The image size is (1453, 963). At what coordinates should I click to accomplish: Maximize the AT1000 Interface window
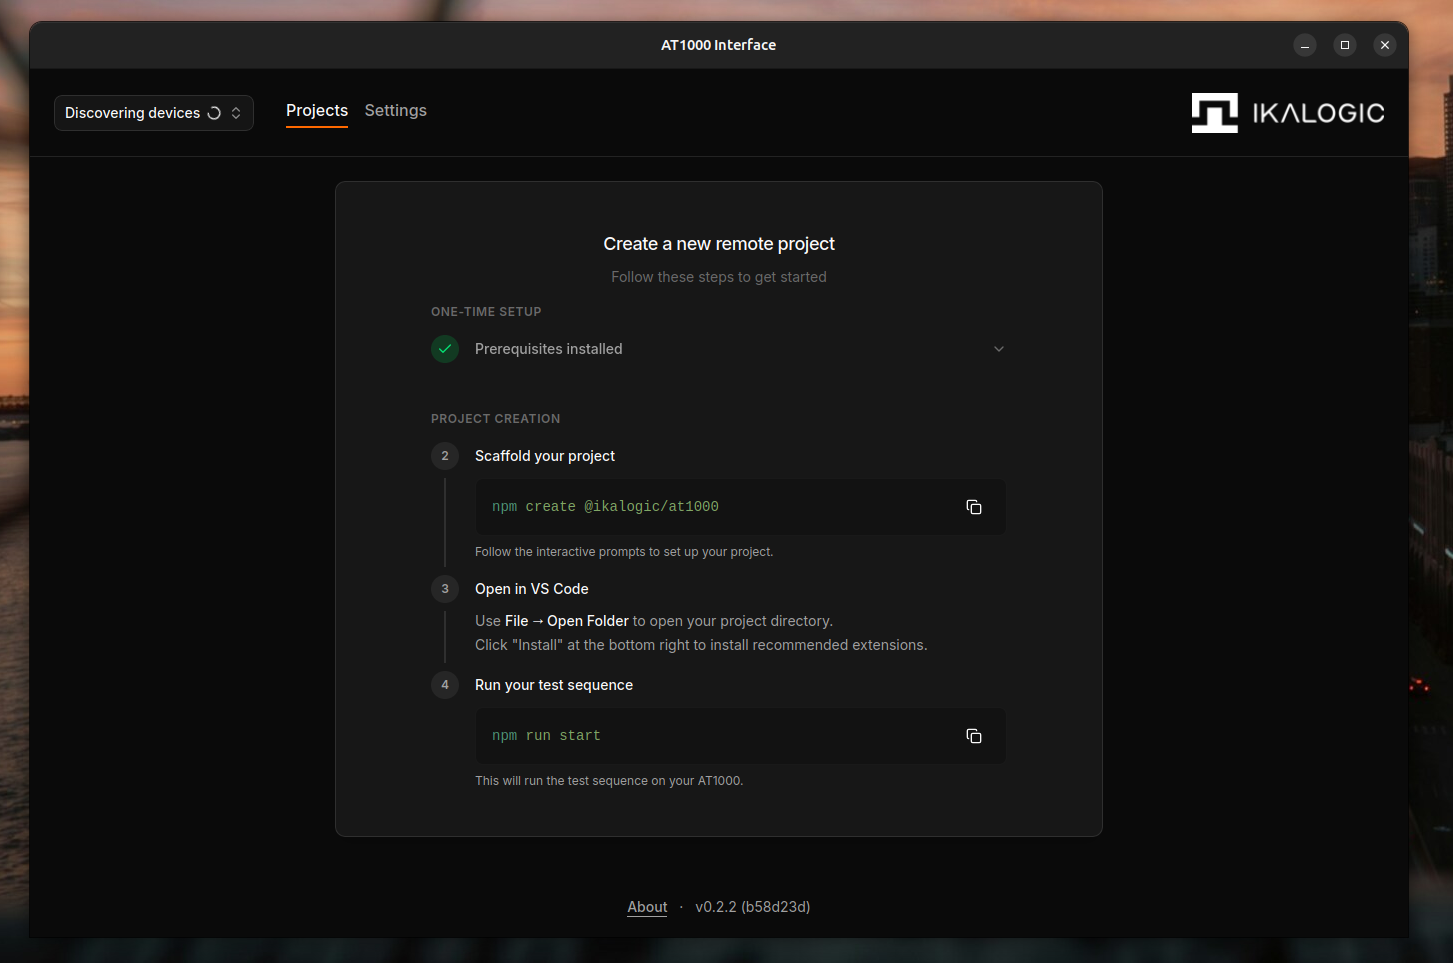(x=1345, y=45)
